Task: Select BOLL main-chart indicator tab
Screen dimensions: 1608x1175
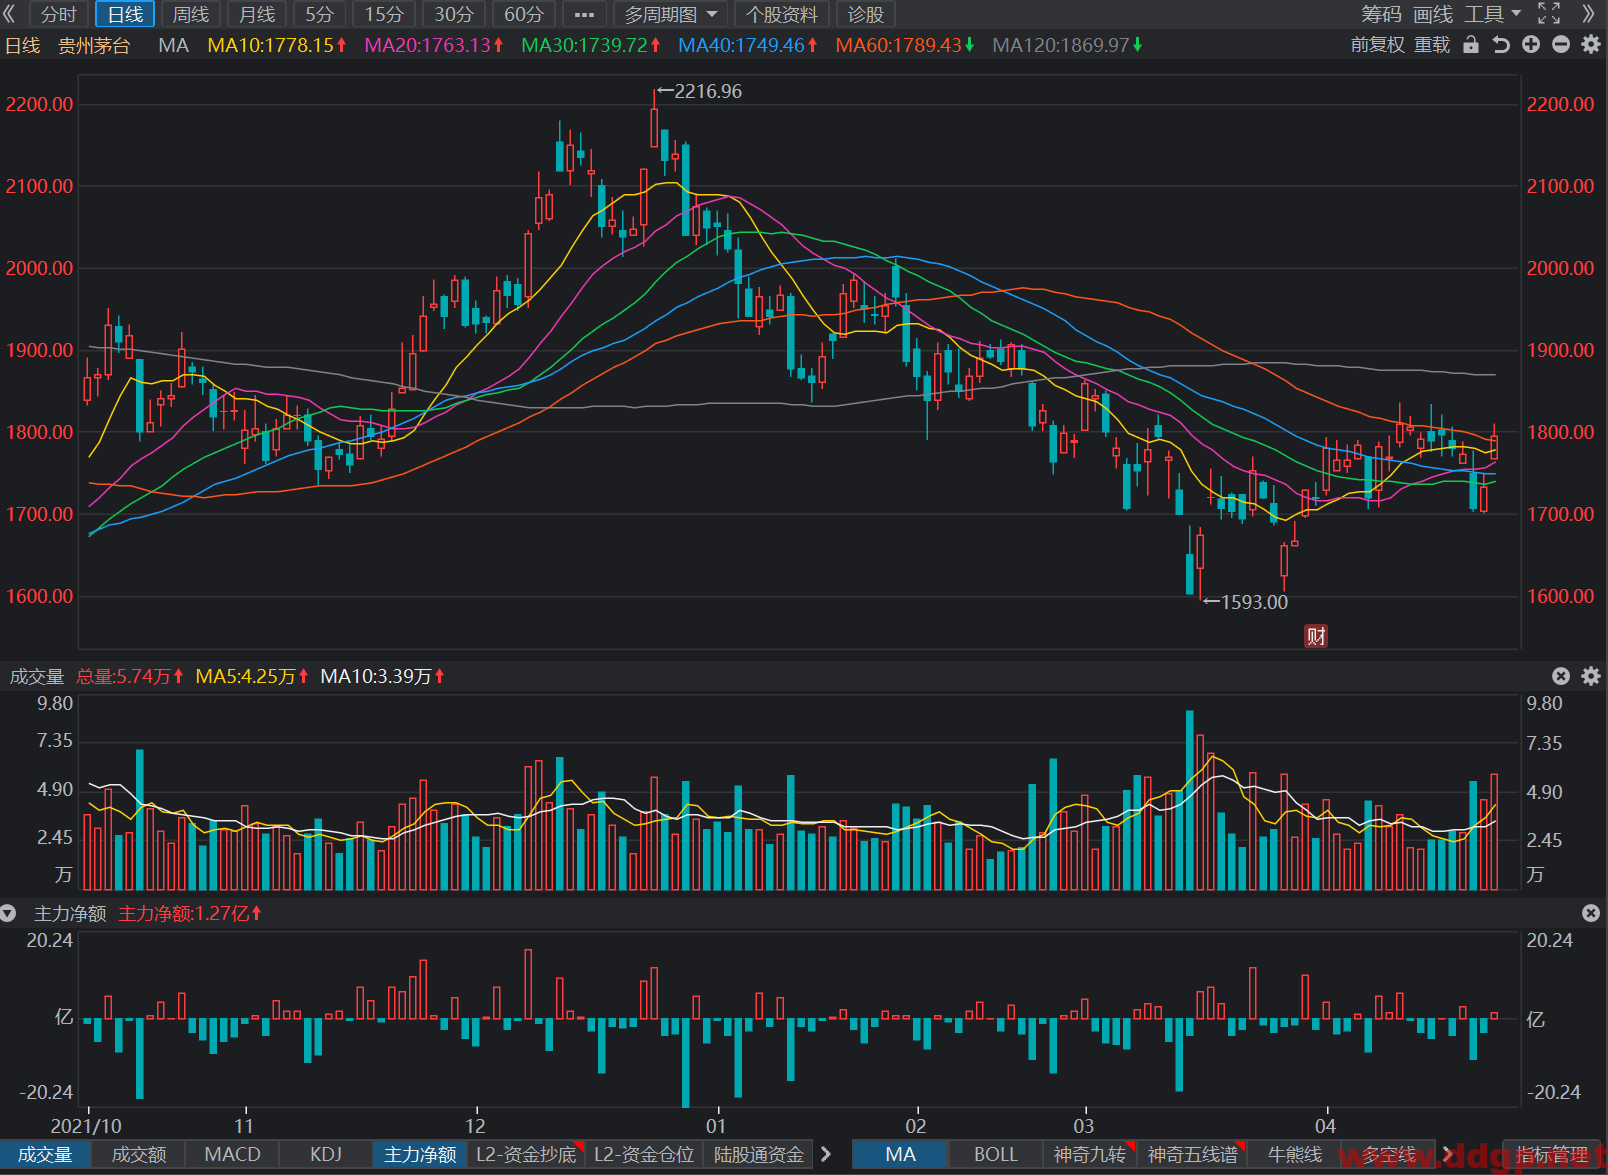Action: pos(995,1155)
